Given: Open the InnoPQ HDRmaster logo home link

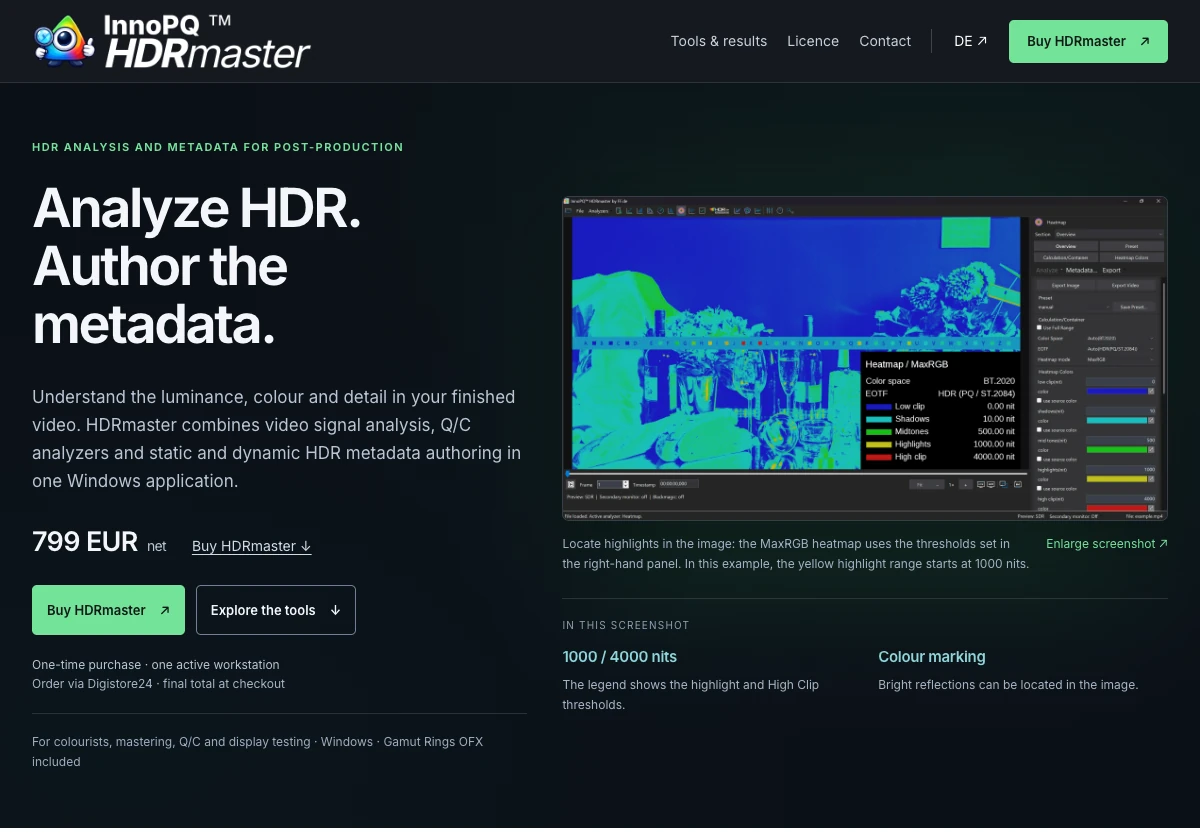Looking at the screenshot, I should [x=172, y=41].
